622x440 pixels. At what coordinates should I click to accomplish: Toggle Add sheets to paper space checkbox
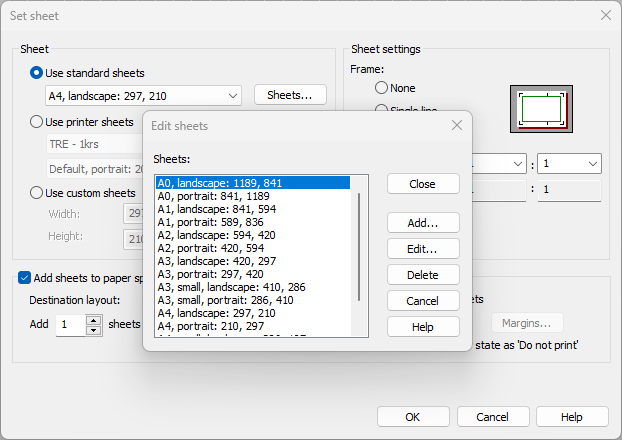coord(24,278)
